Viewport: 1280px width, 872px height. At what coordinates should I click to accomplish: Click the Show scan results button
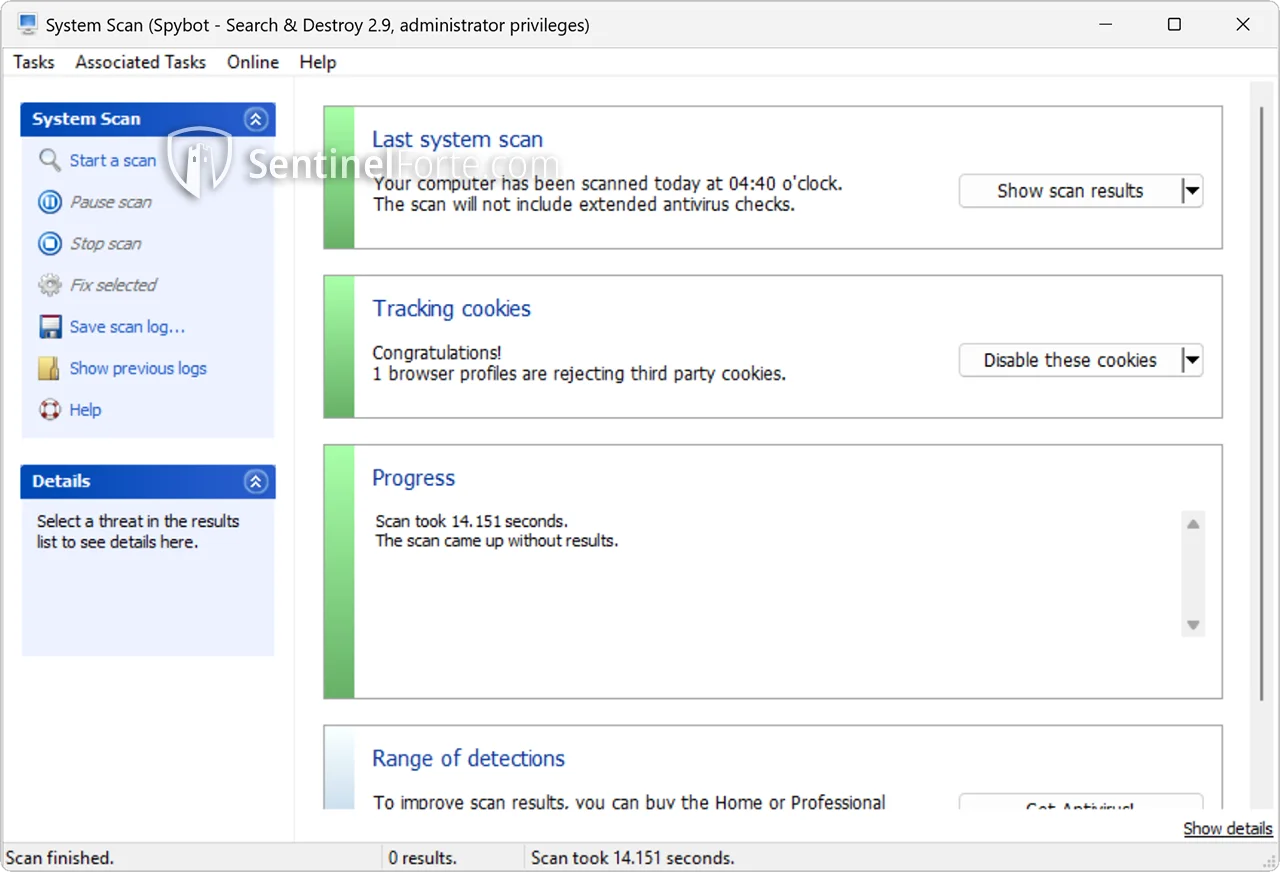[1070, 191]
